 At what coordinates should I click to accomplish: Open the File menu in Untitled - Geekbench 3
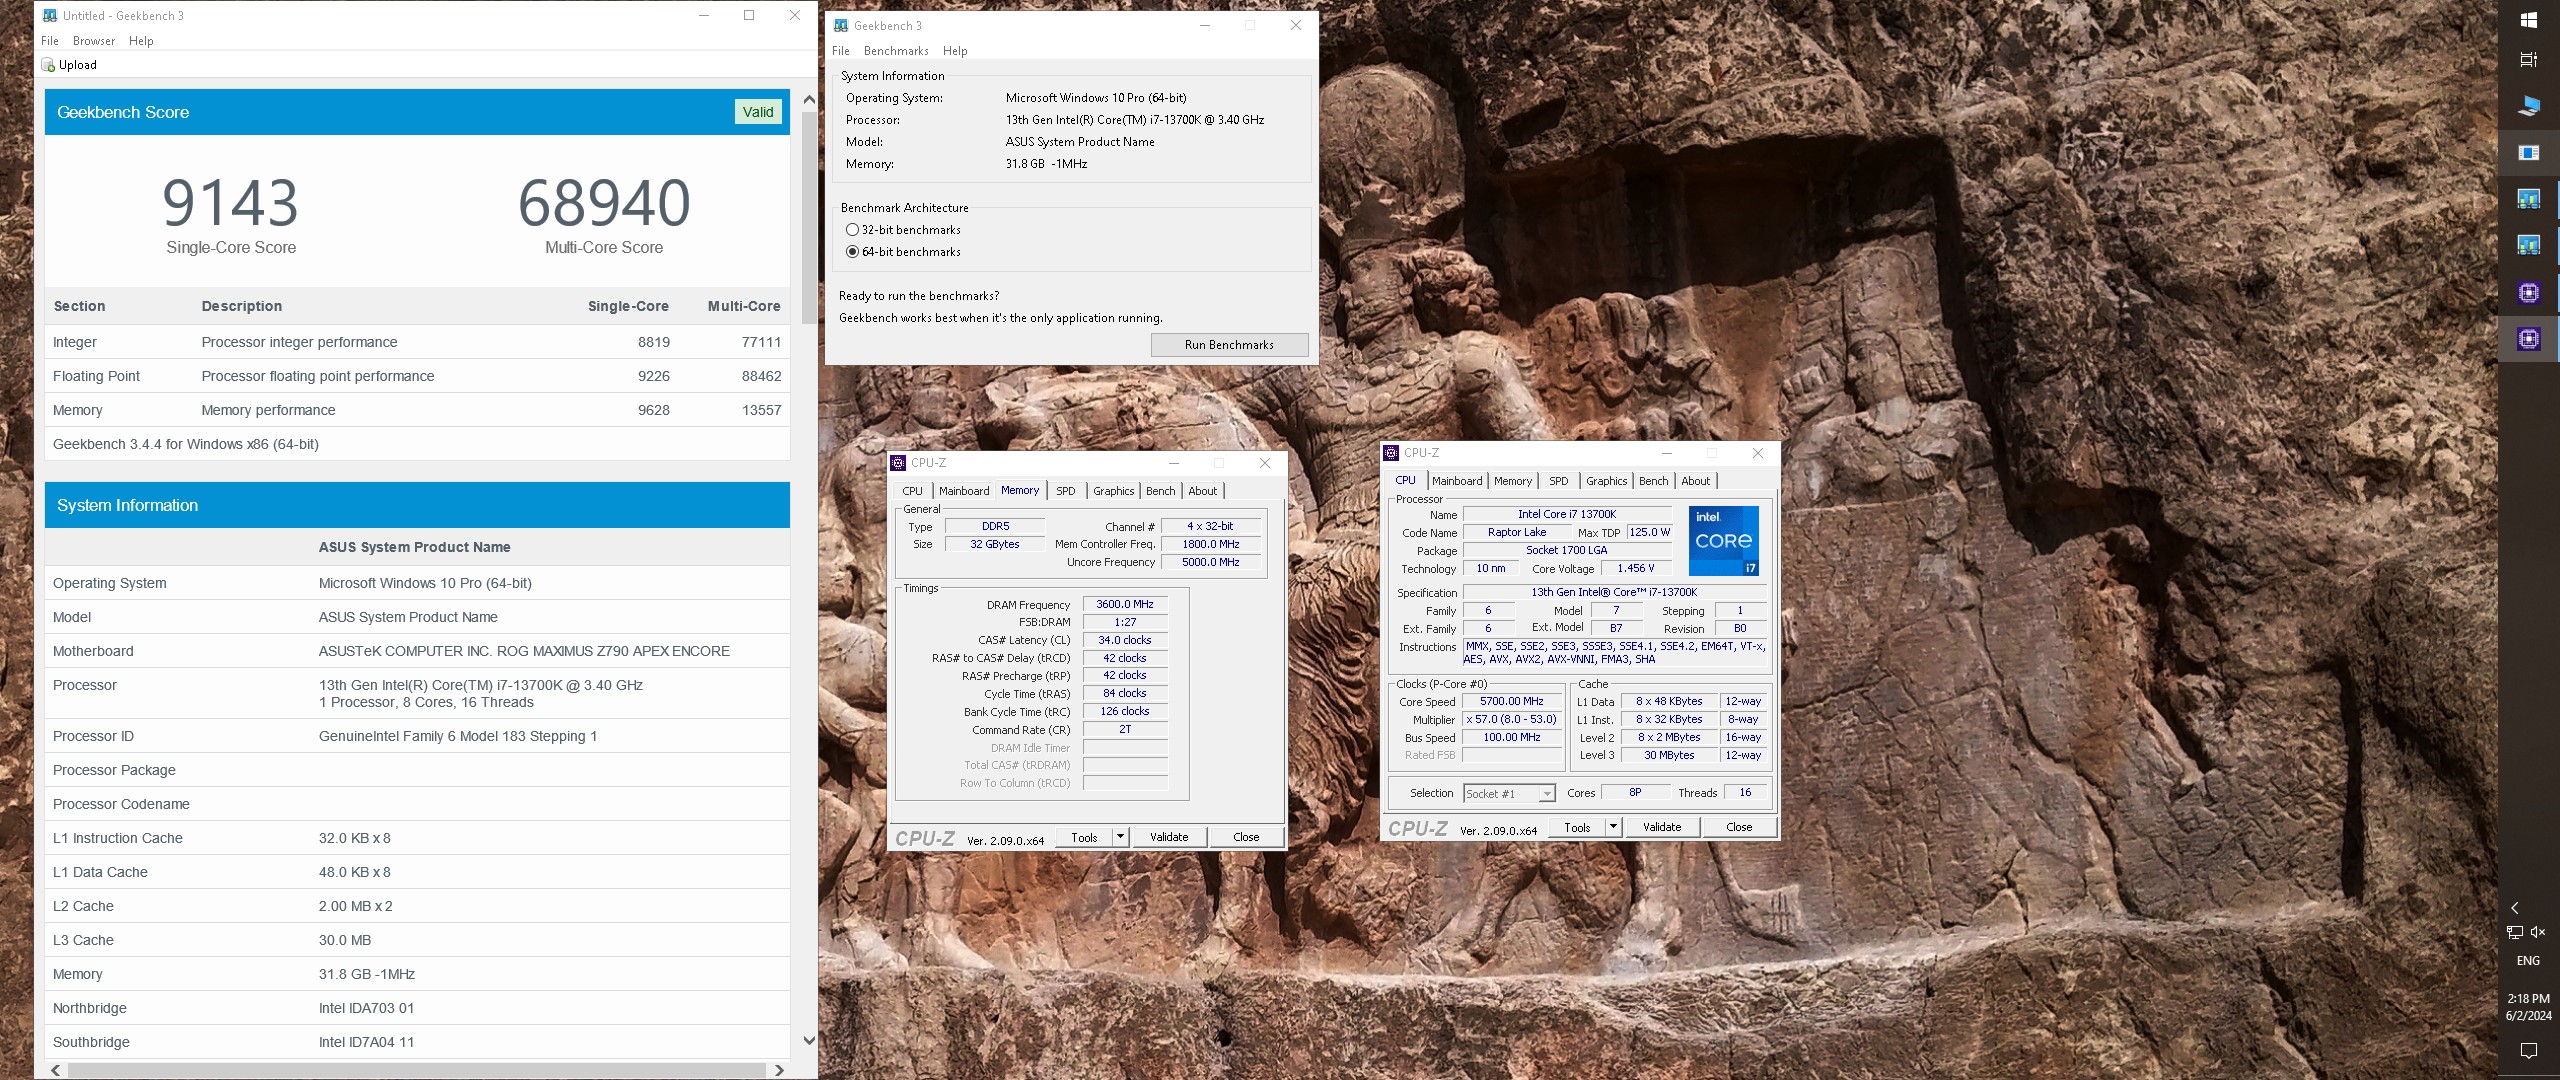point(50,41)
